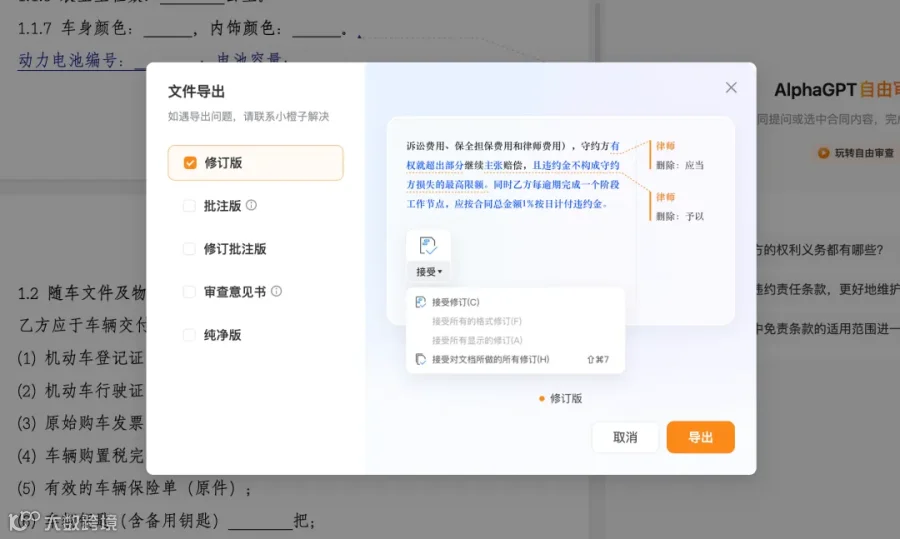Click the 文件导出 dialog title
Viewport: 900px width, 539px height.
point(196,91)
